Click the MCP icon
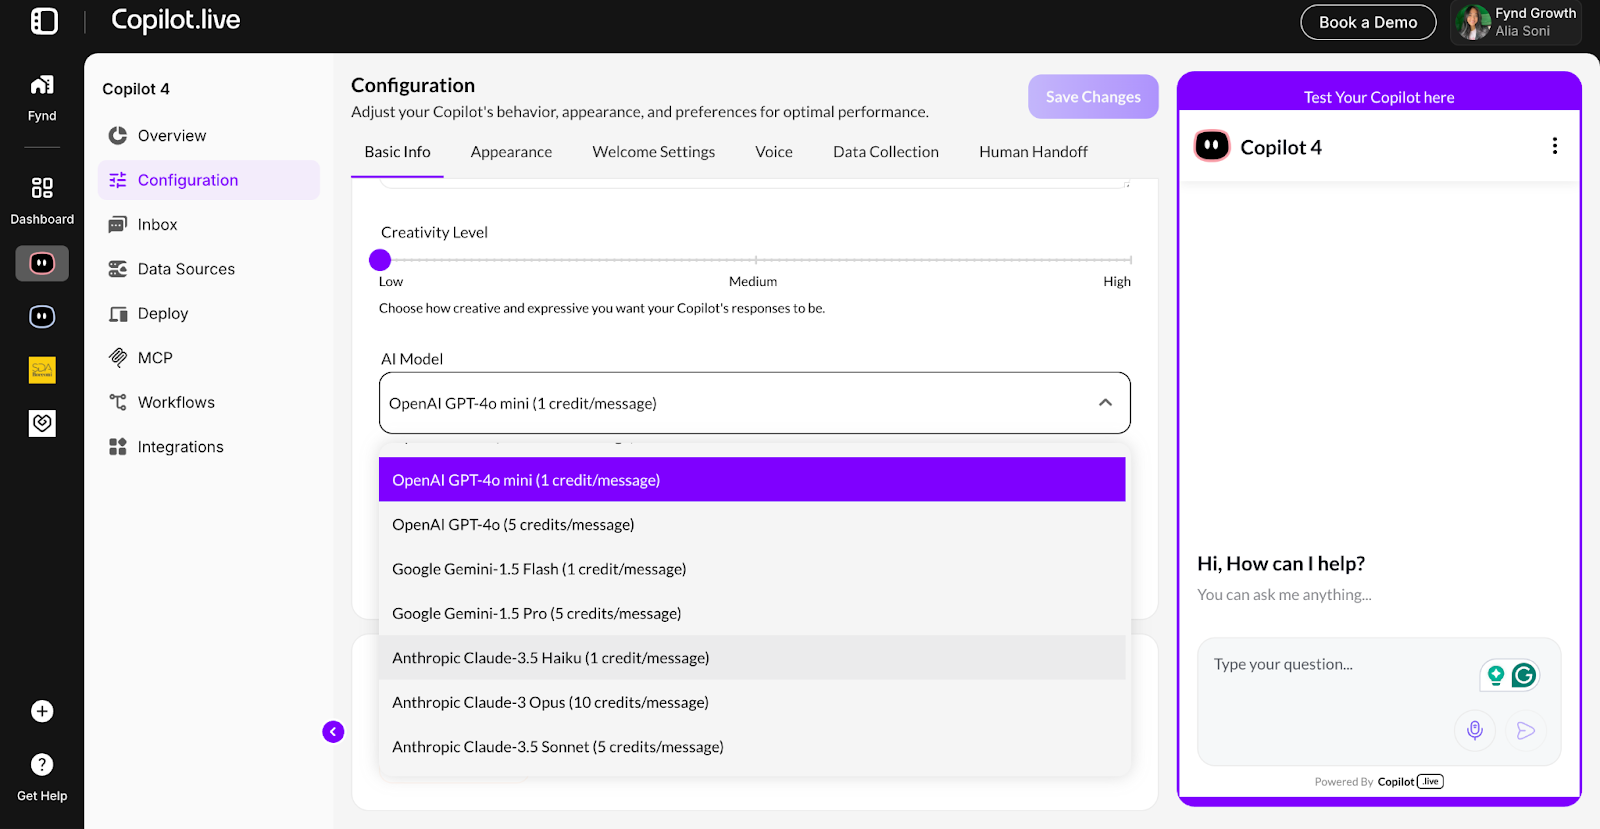 coord(118,357)
